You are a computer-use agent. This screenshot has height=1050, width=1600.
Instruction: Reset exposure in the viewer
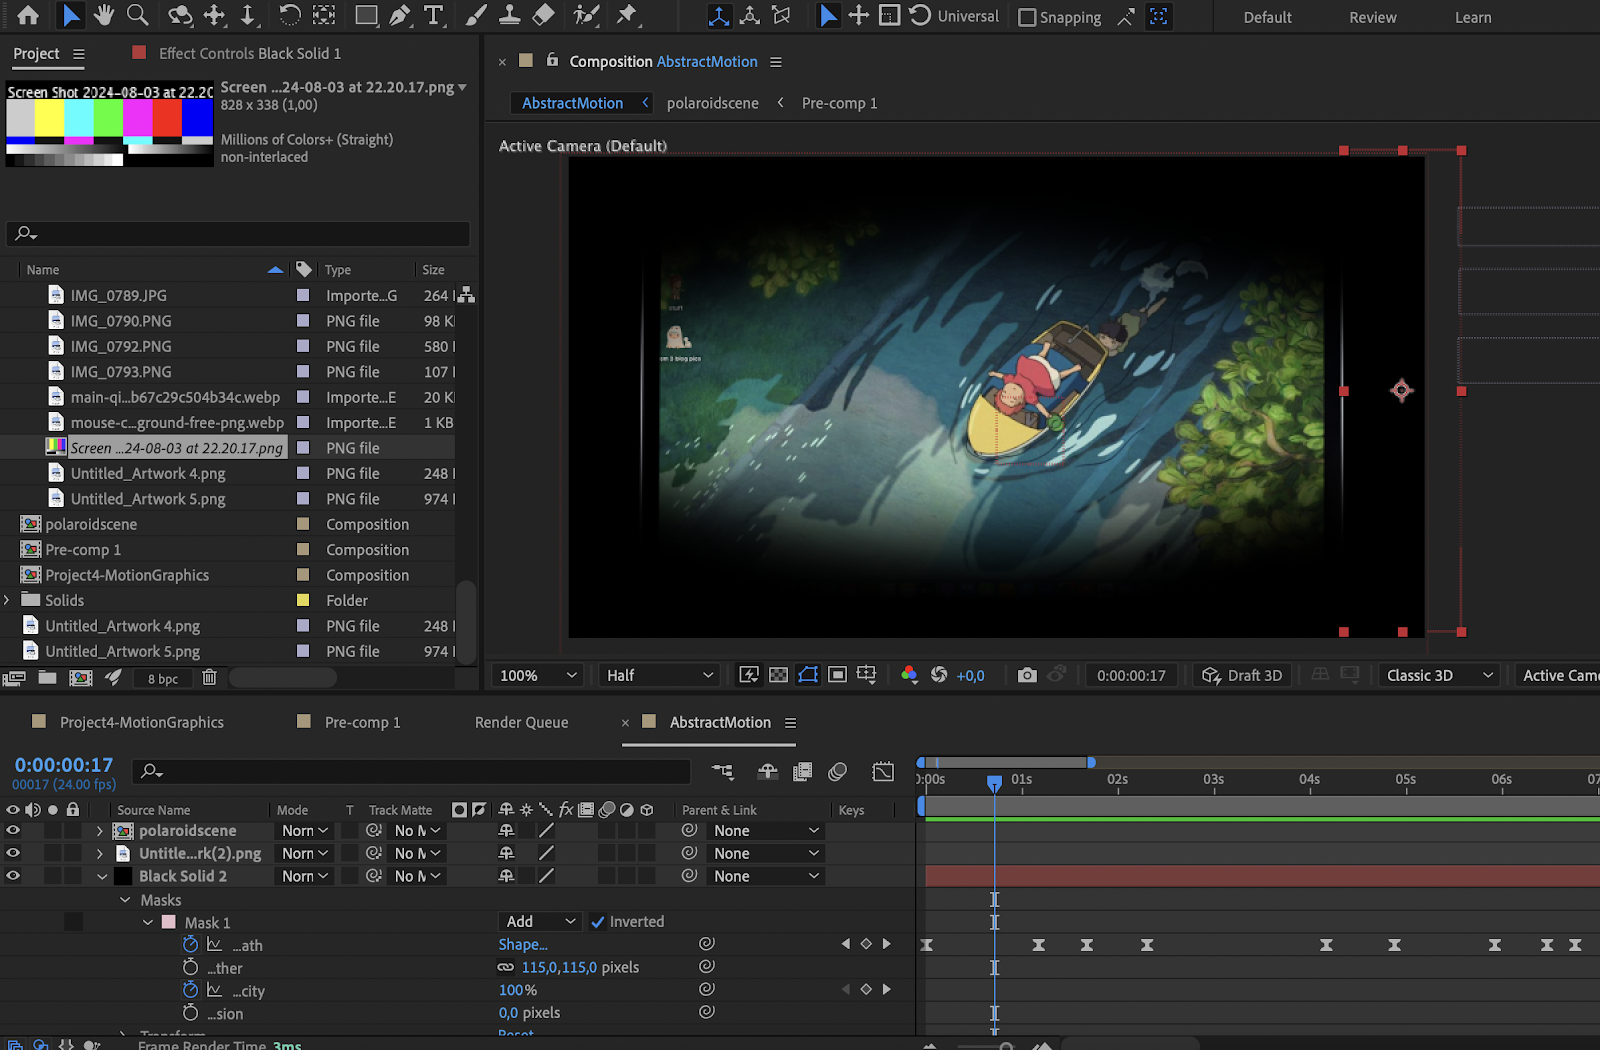click(x=938, y=675)
